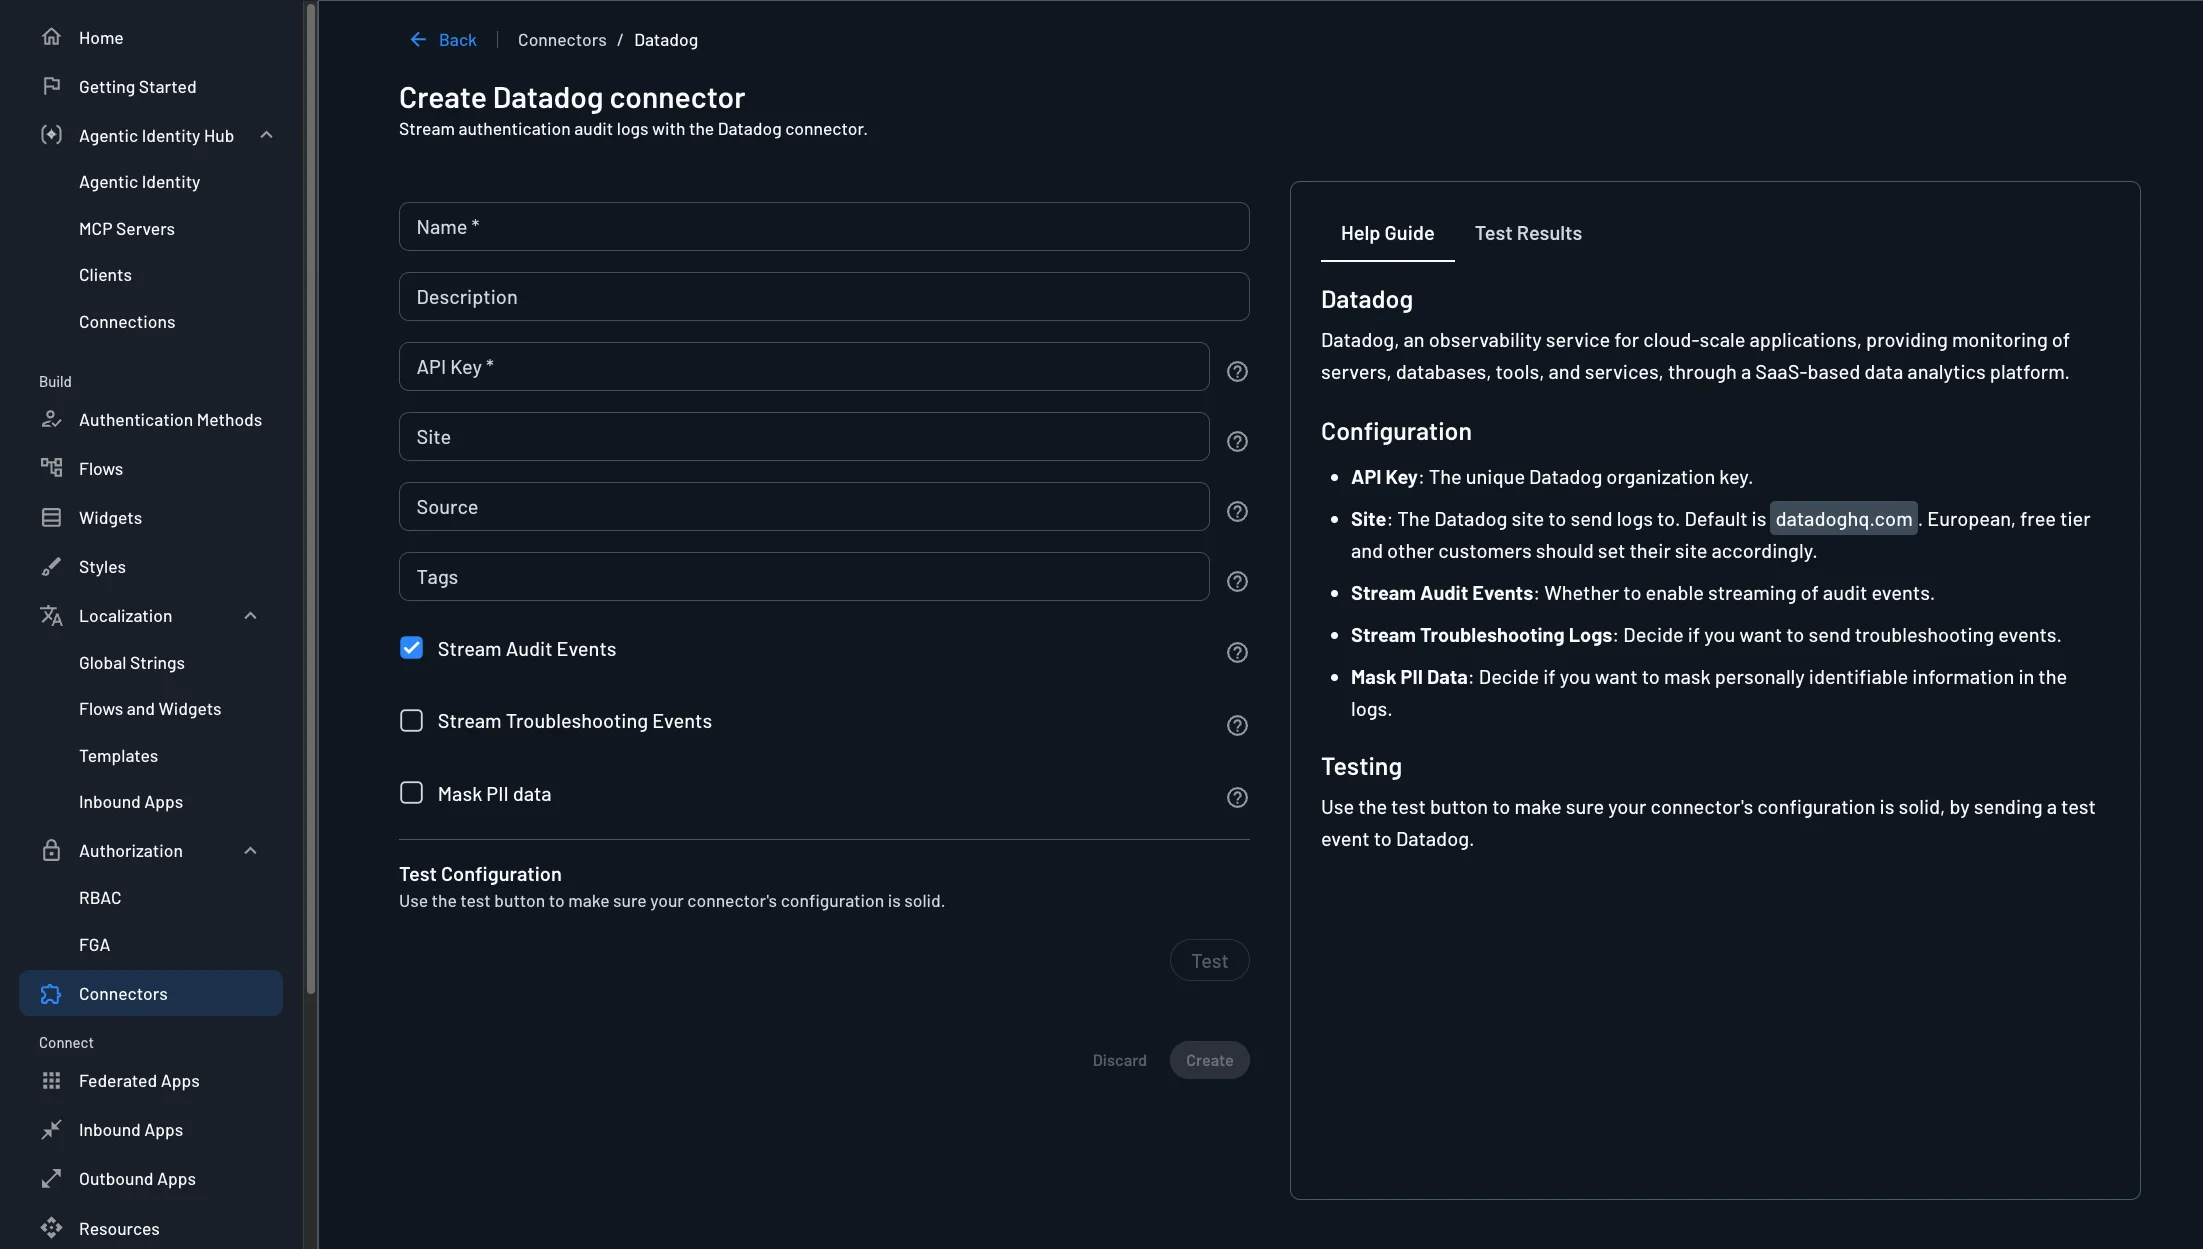The height and width of the screenshot is (1249, 2203).
Task: Click the Widgets icon in sidebar
Action: tap(51, 517)
